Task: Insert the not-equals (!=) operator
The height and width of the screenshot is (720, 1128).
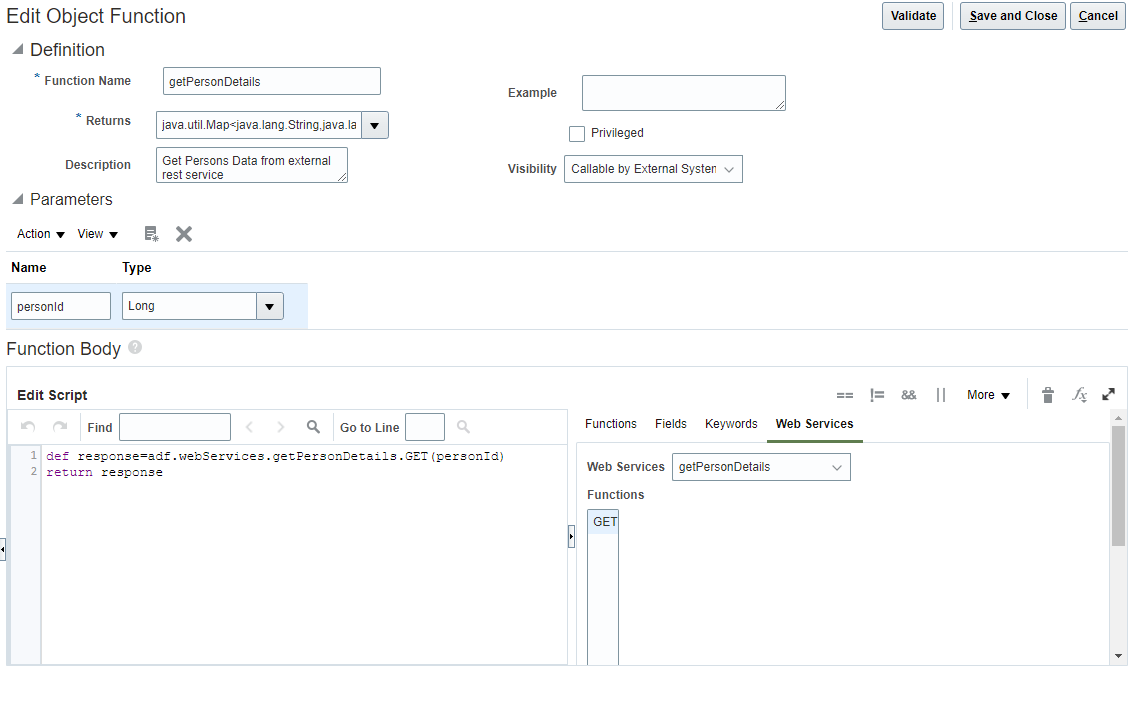Action: [877, 395]
